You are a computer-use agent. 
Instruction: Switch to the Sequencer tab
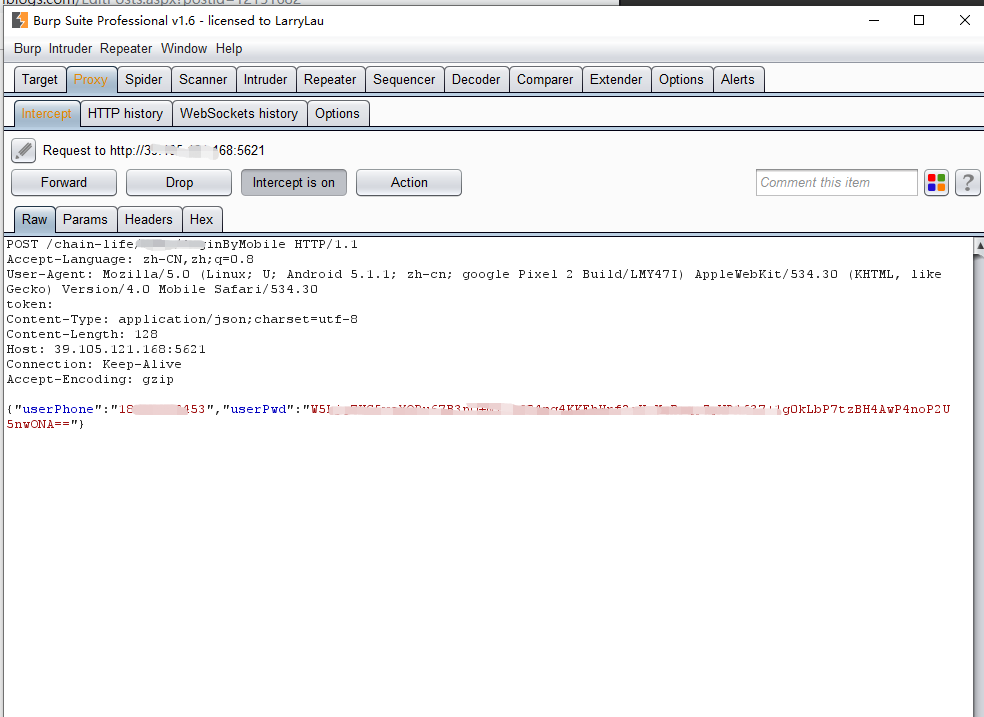click(404, 80)
